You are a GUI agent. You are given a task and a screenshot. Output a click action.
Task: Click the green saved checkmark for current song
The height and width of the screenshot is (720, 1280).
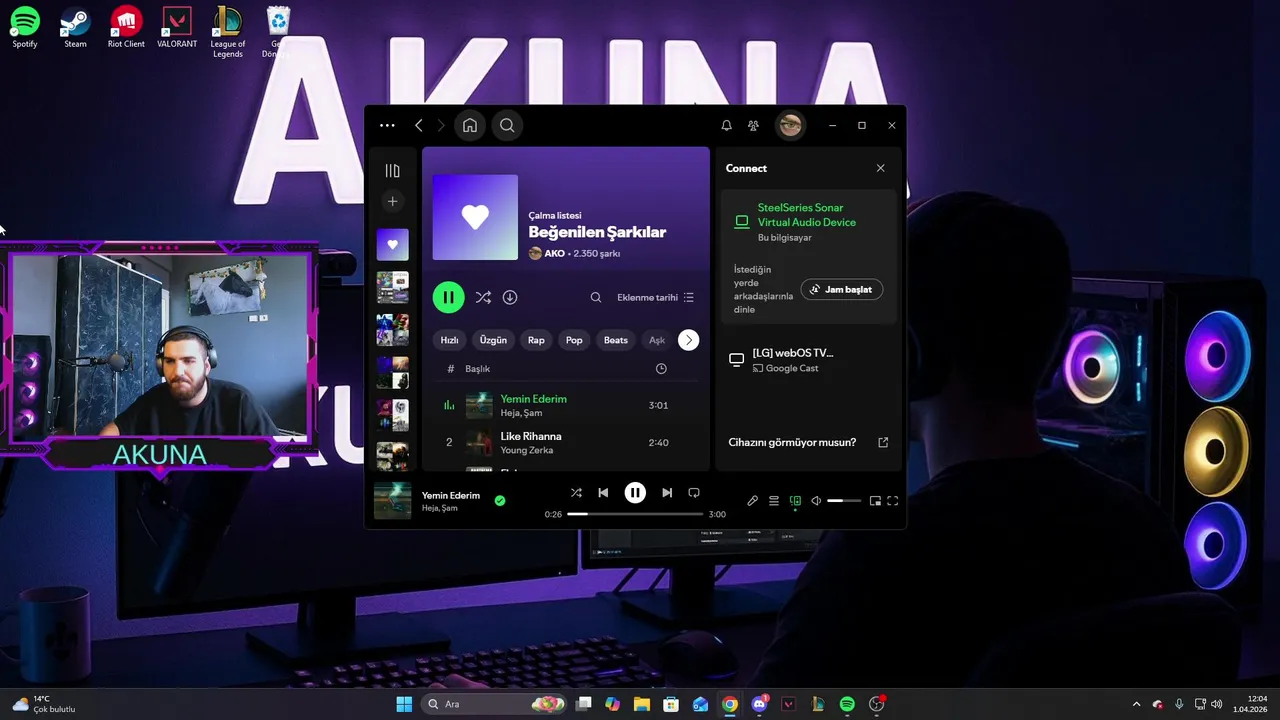click(500, 501)
